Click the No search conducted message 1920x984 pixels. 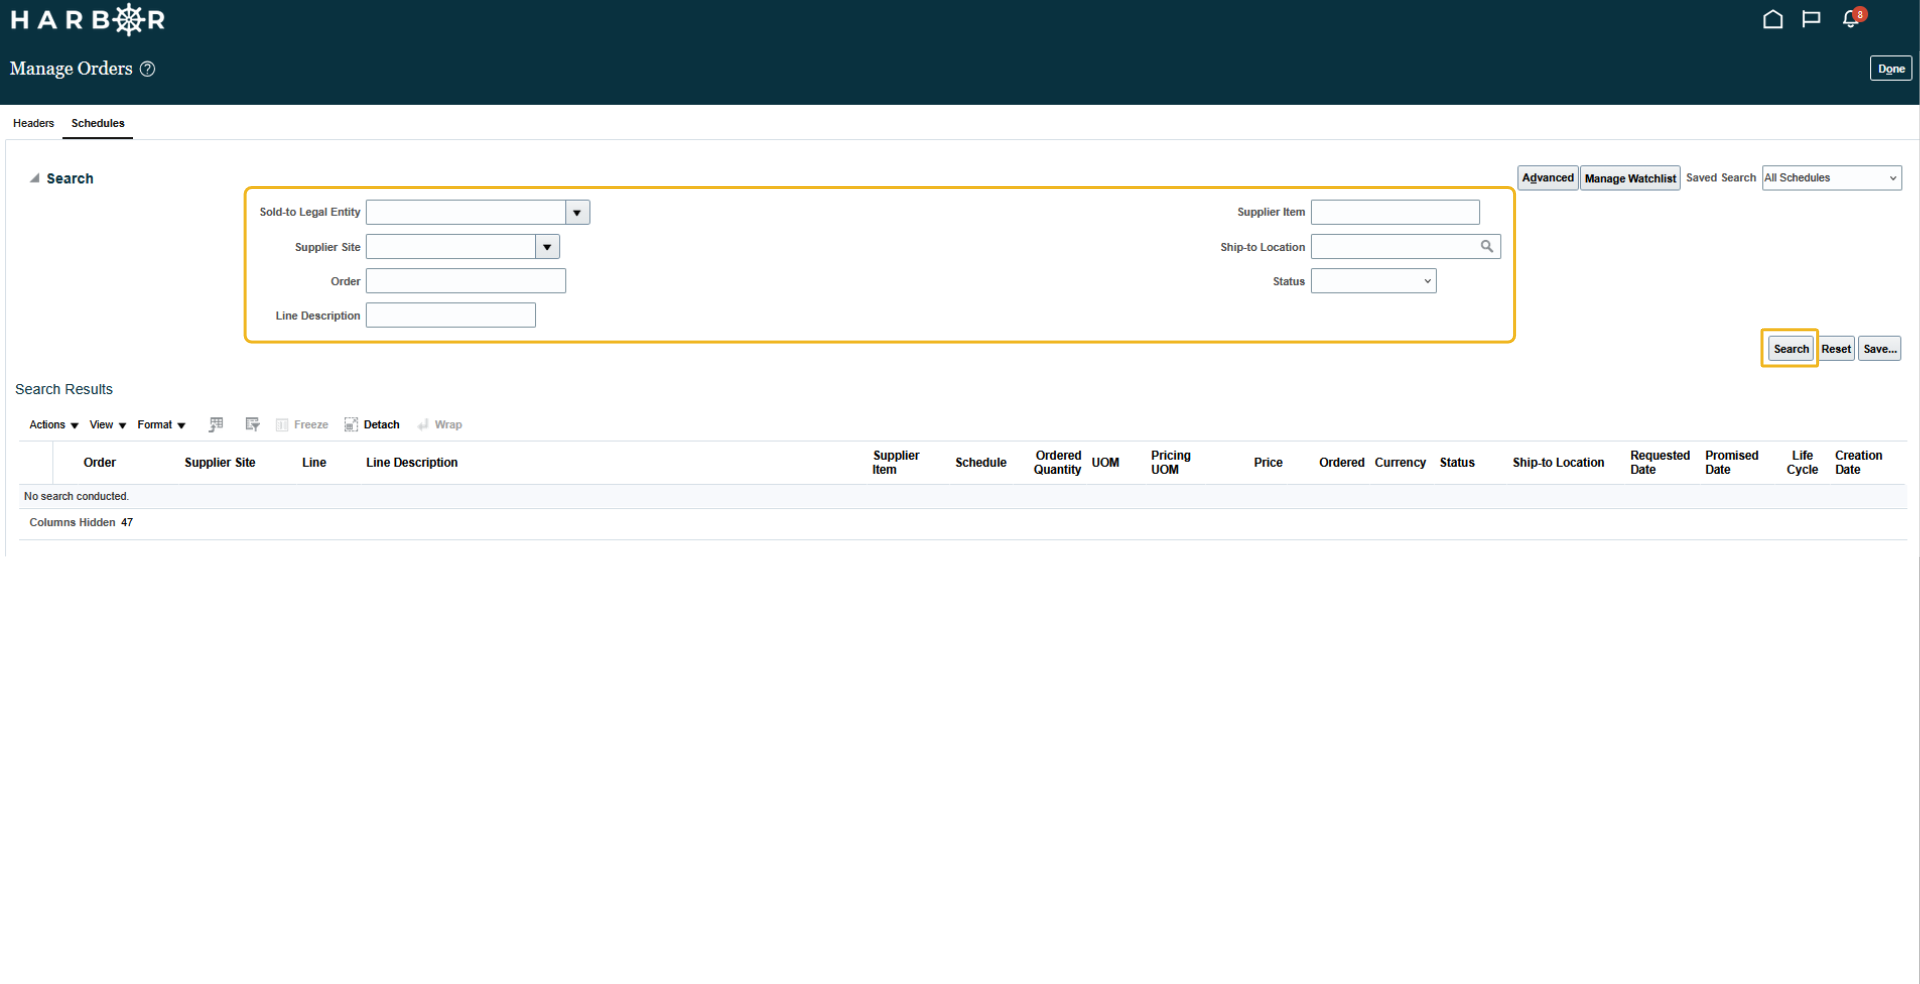pyautogui.click(x=76, y=497)
